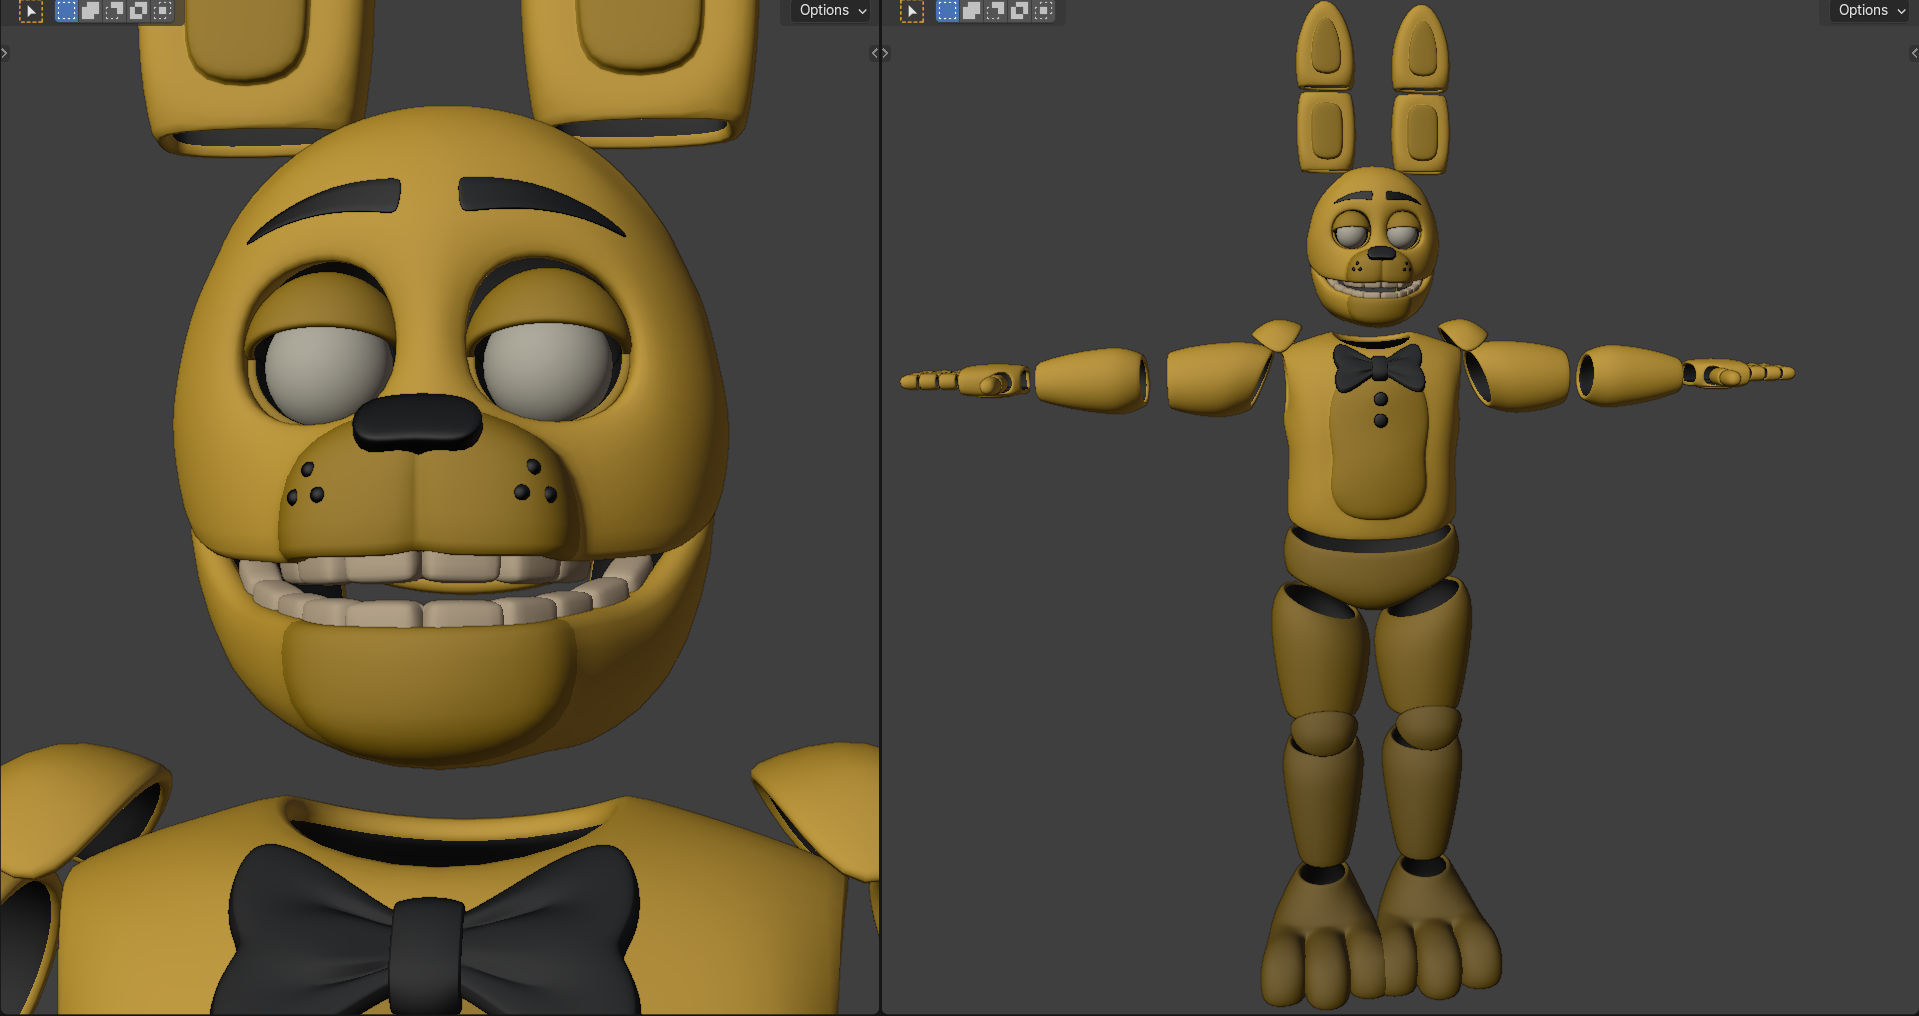The width and height of the screenshot is (1919, 1016).
Task: Click Select Box tool icon in left viewport
Action: [x=31, y=11]
